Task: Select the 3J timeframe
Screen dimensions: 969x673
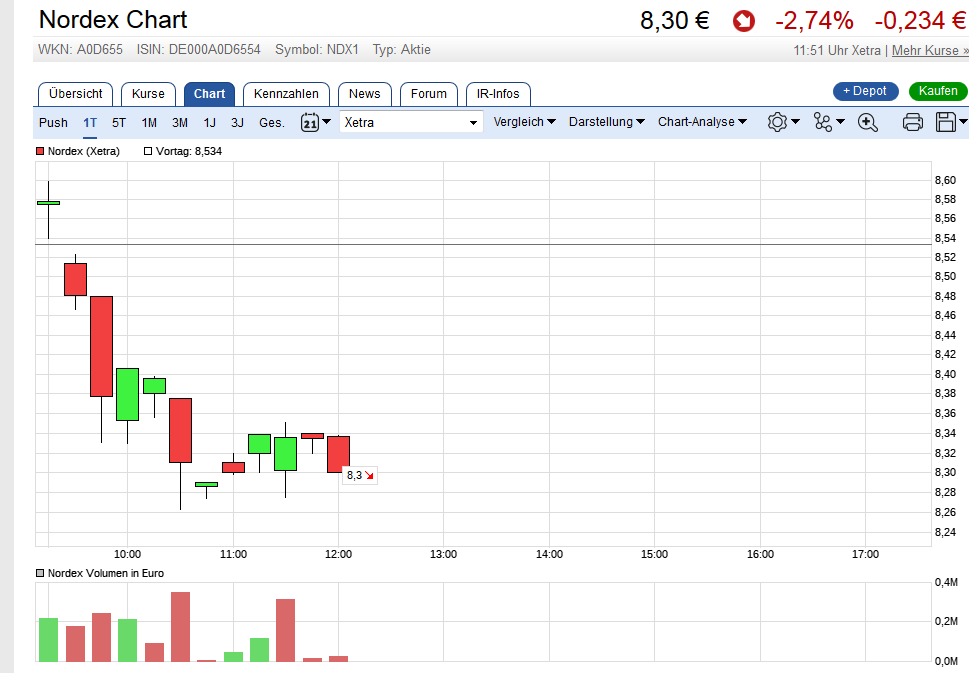Action: coord(237,122)
